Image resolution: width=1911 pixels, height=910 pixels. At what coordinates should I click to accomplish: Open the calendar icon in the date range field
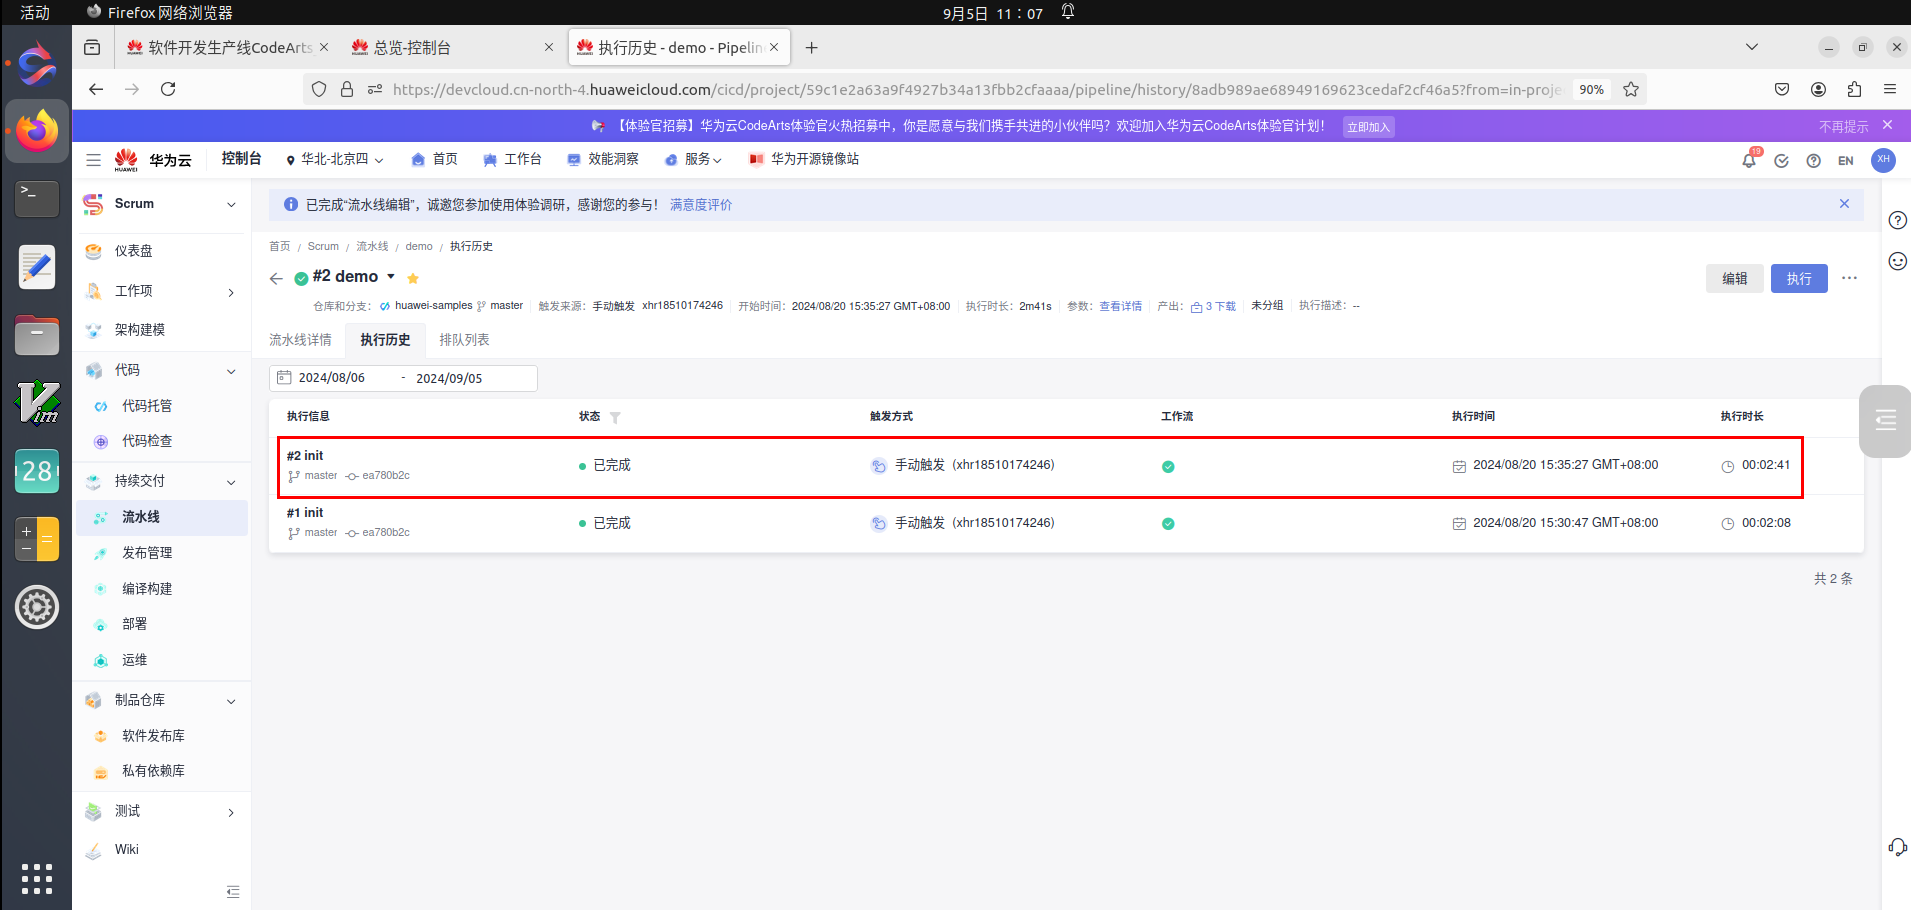[284, 378]
